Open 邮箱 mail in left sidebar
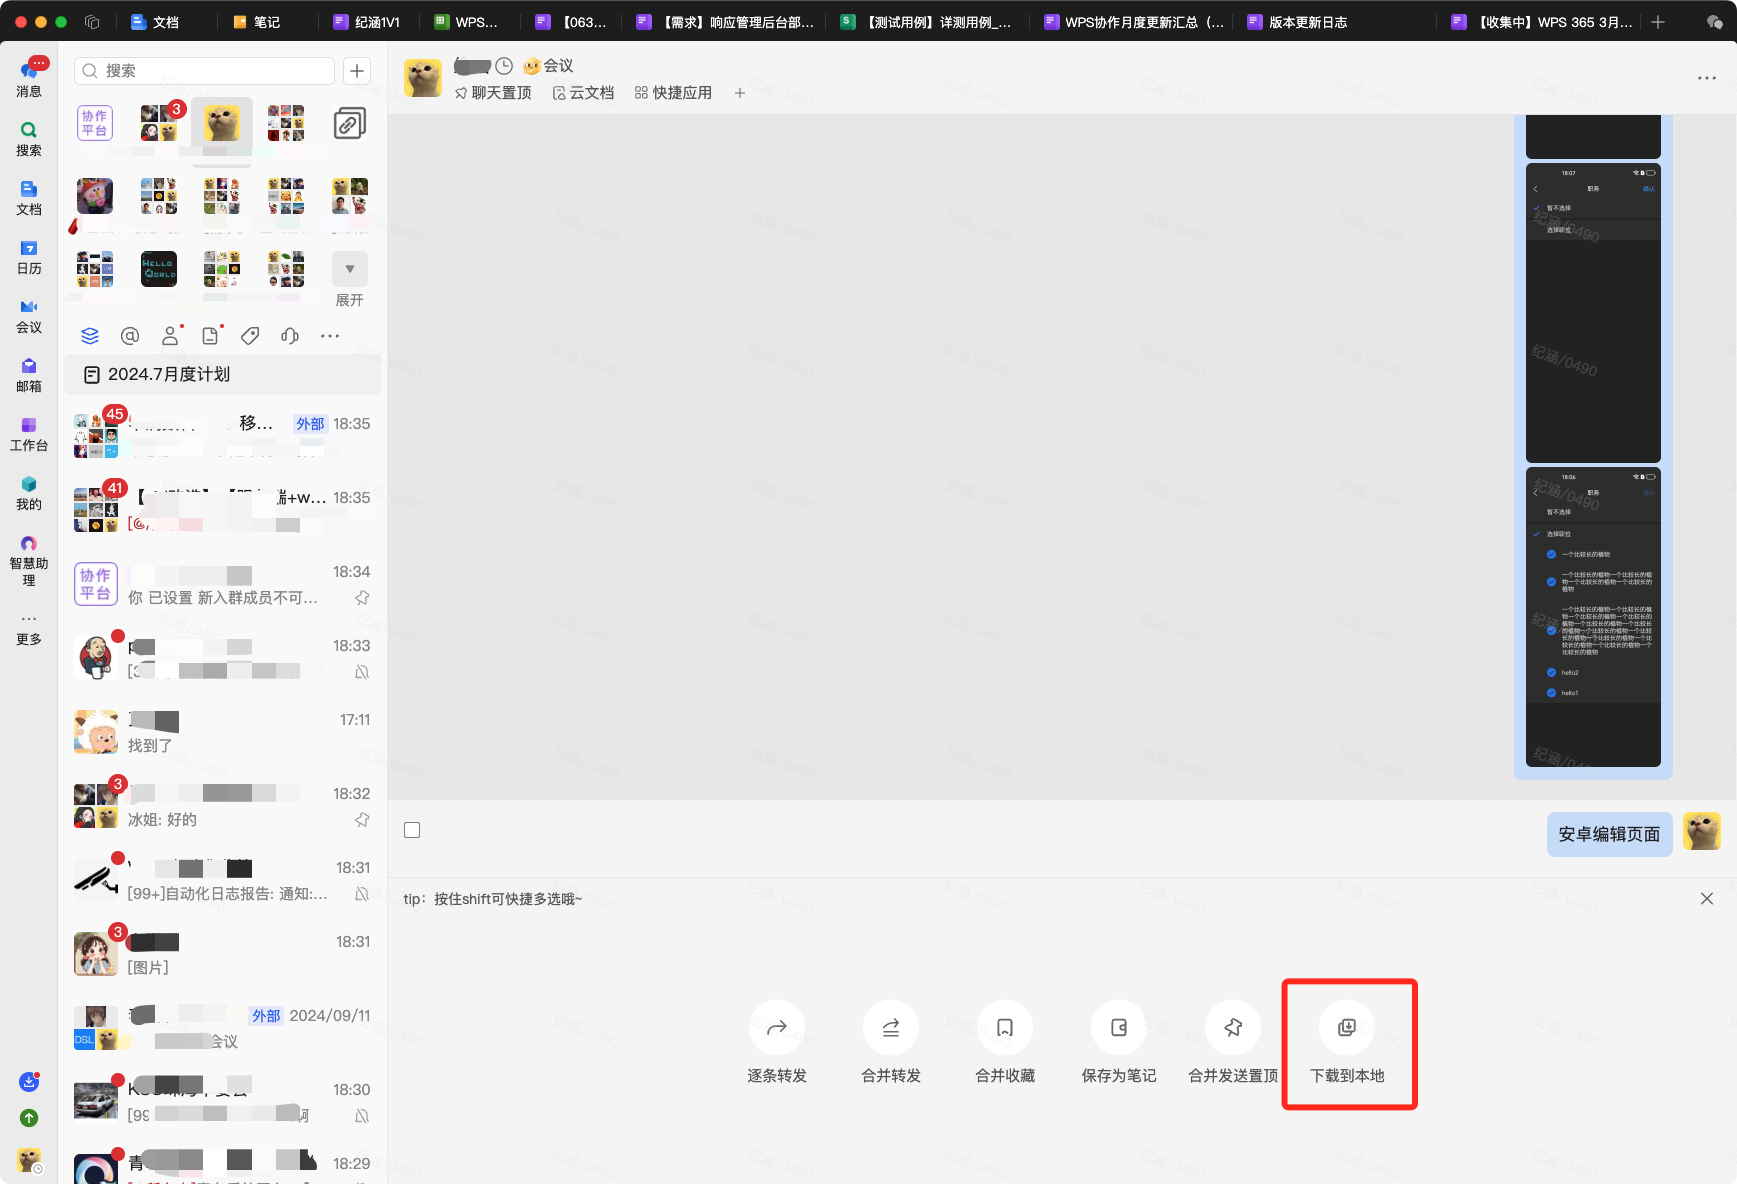Screen dimensions: 1737x1184 point(29,374)
